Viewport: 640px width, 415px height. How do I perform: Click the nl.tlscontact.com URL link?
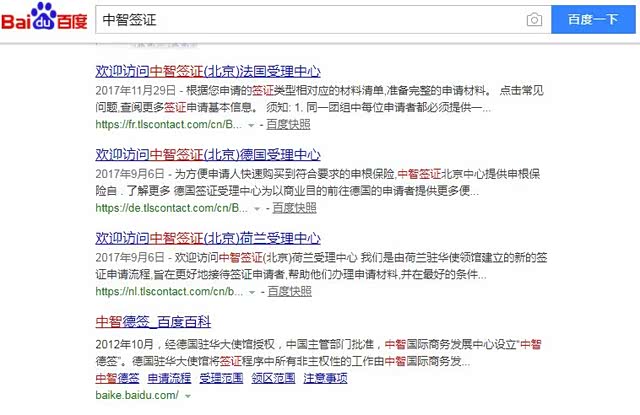(x=169, y=292)
